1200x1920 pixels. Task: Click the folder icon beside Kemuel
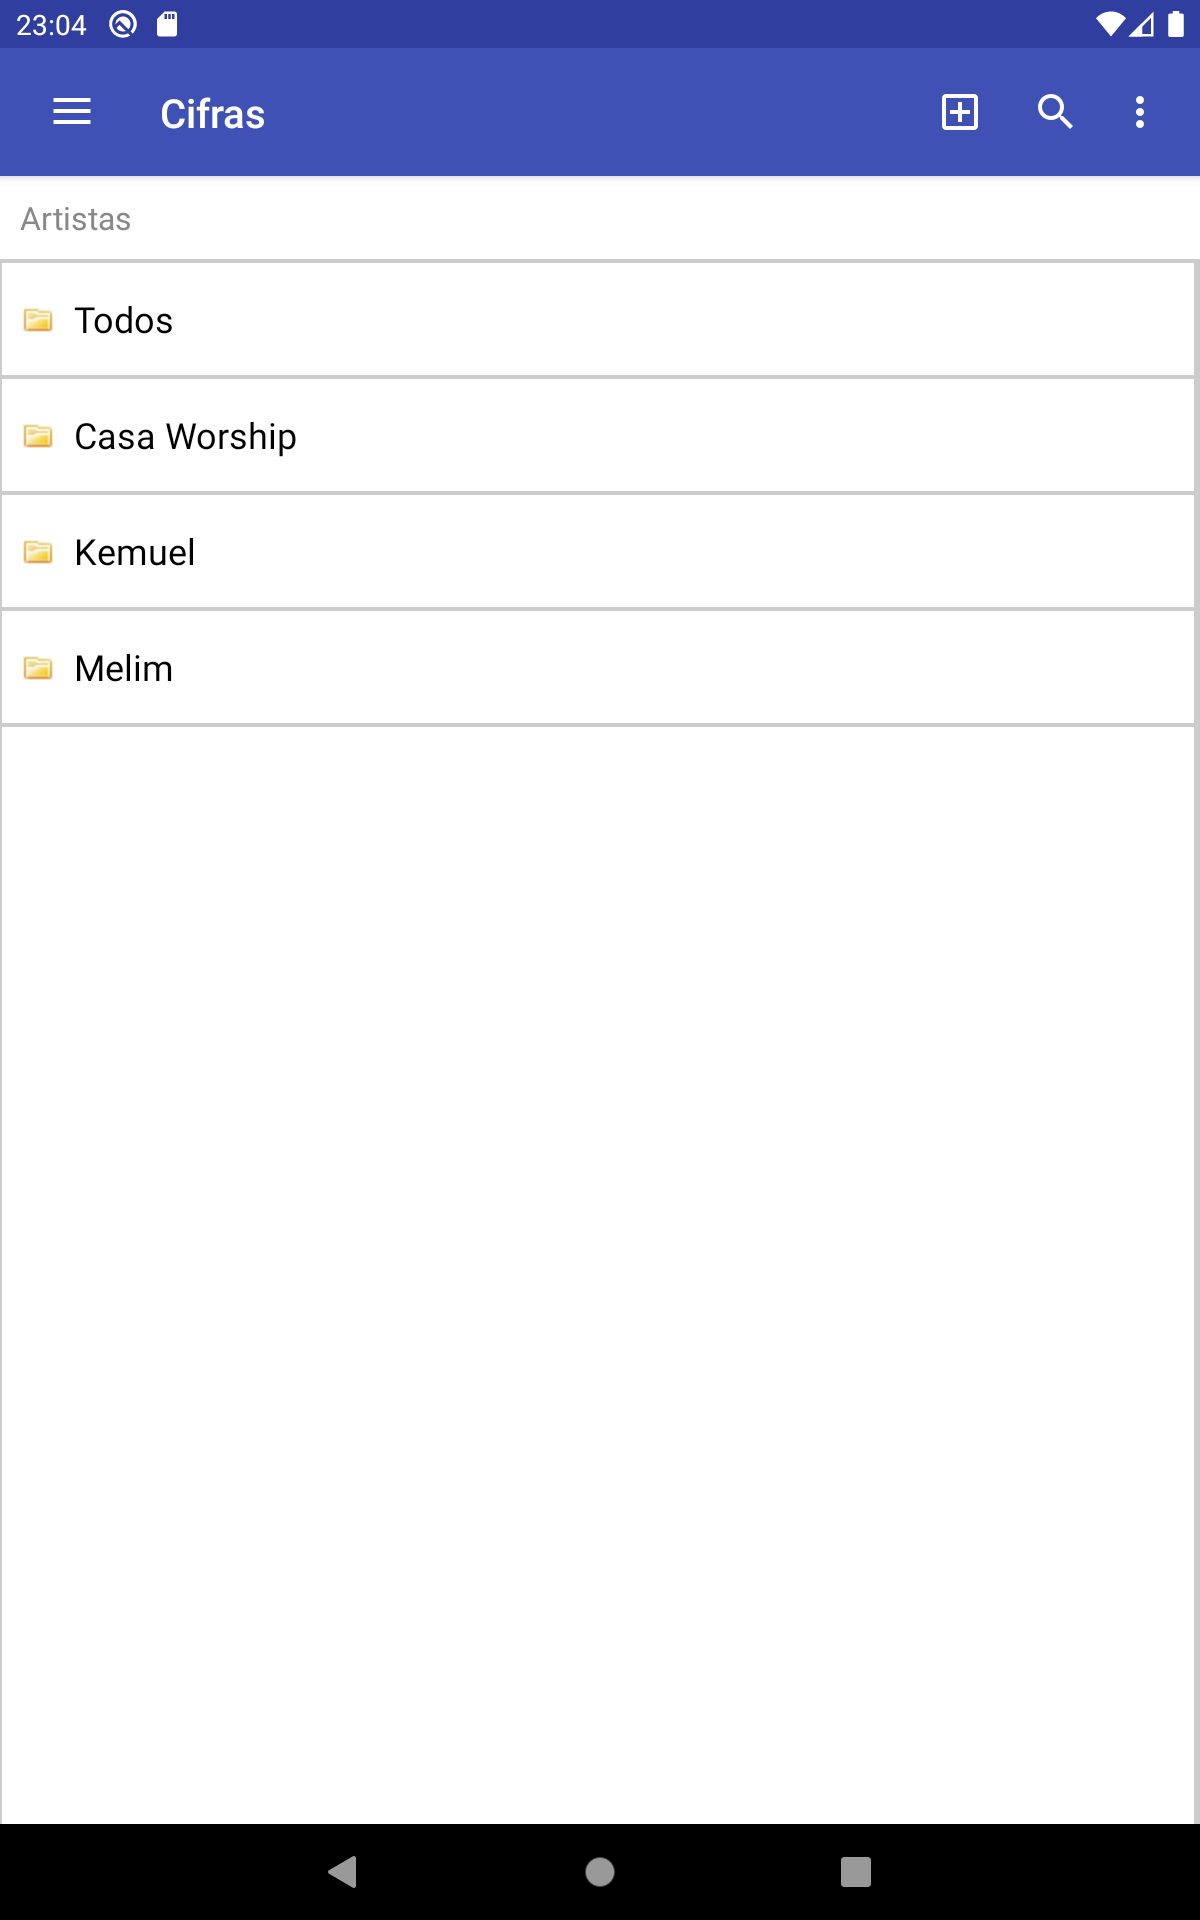click(38, 552)
